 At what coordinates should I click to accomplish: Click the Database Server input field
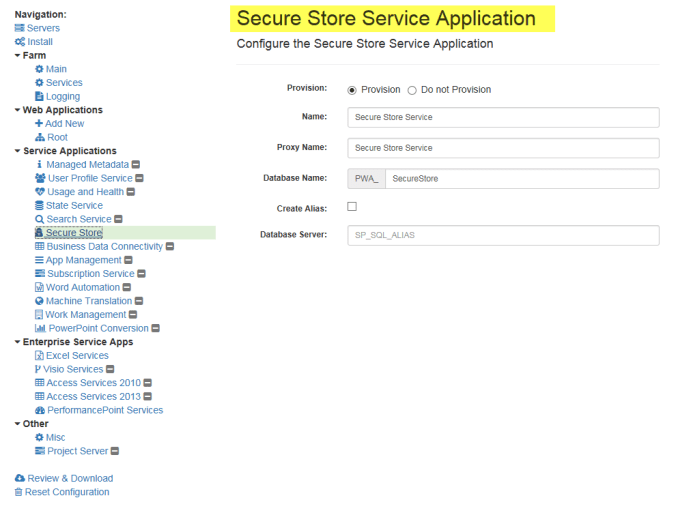coord(503,235)
